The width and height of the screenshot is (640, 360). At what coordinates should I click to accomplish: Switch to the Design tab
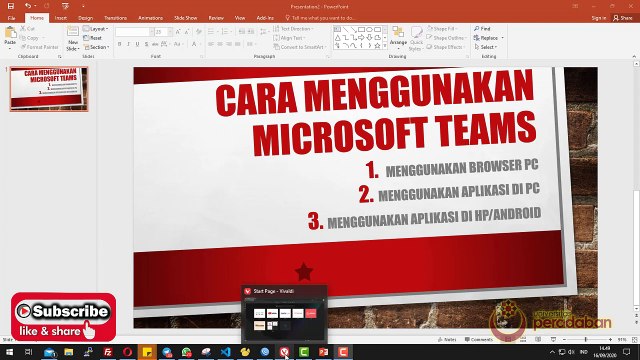pyautogui.click(x=85, y=18)
